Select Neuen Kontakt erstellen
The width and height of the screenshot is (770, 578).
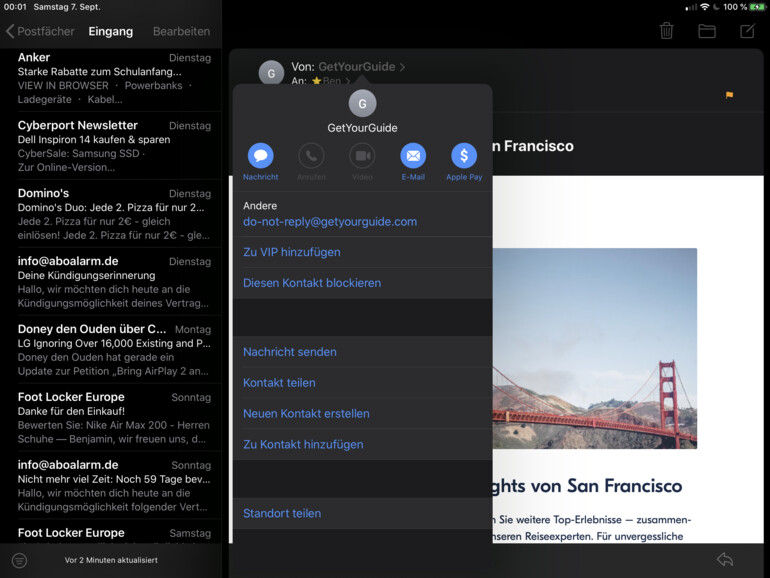coord(363,413)
